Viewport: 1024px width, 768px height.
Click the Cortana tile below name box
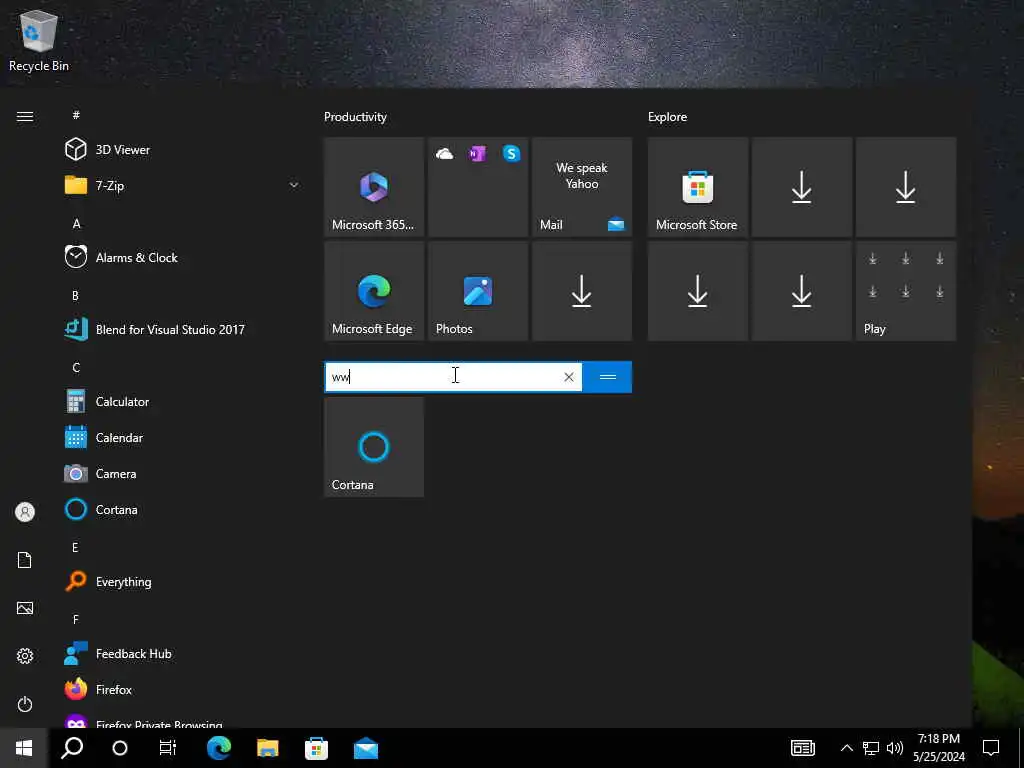pos(374,447)
